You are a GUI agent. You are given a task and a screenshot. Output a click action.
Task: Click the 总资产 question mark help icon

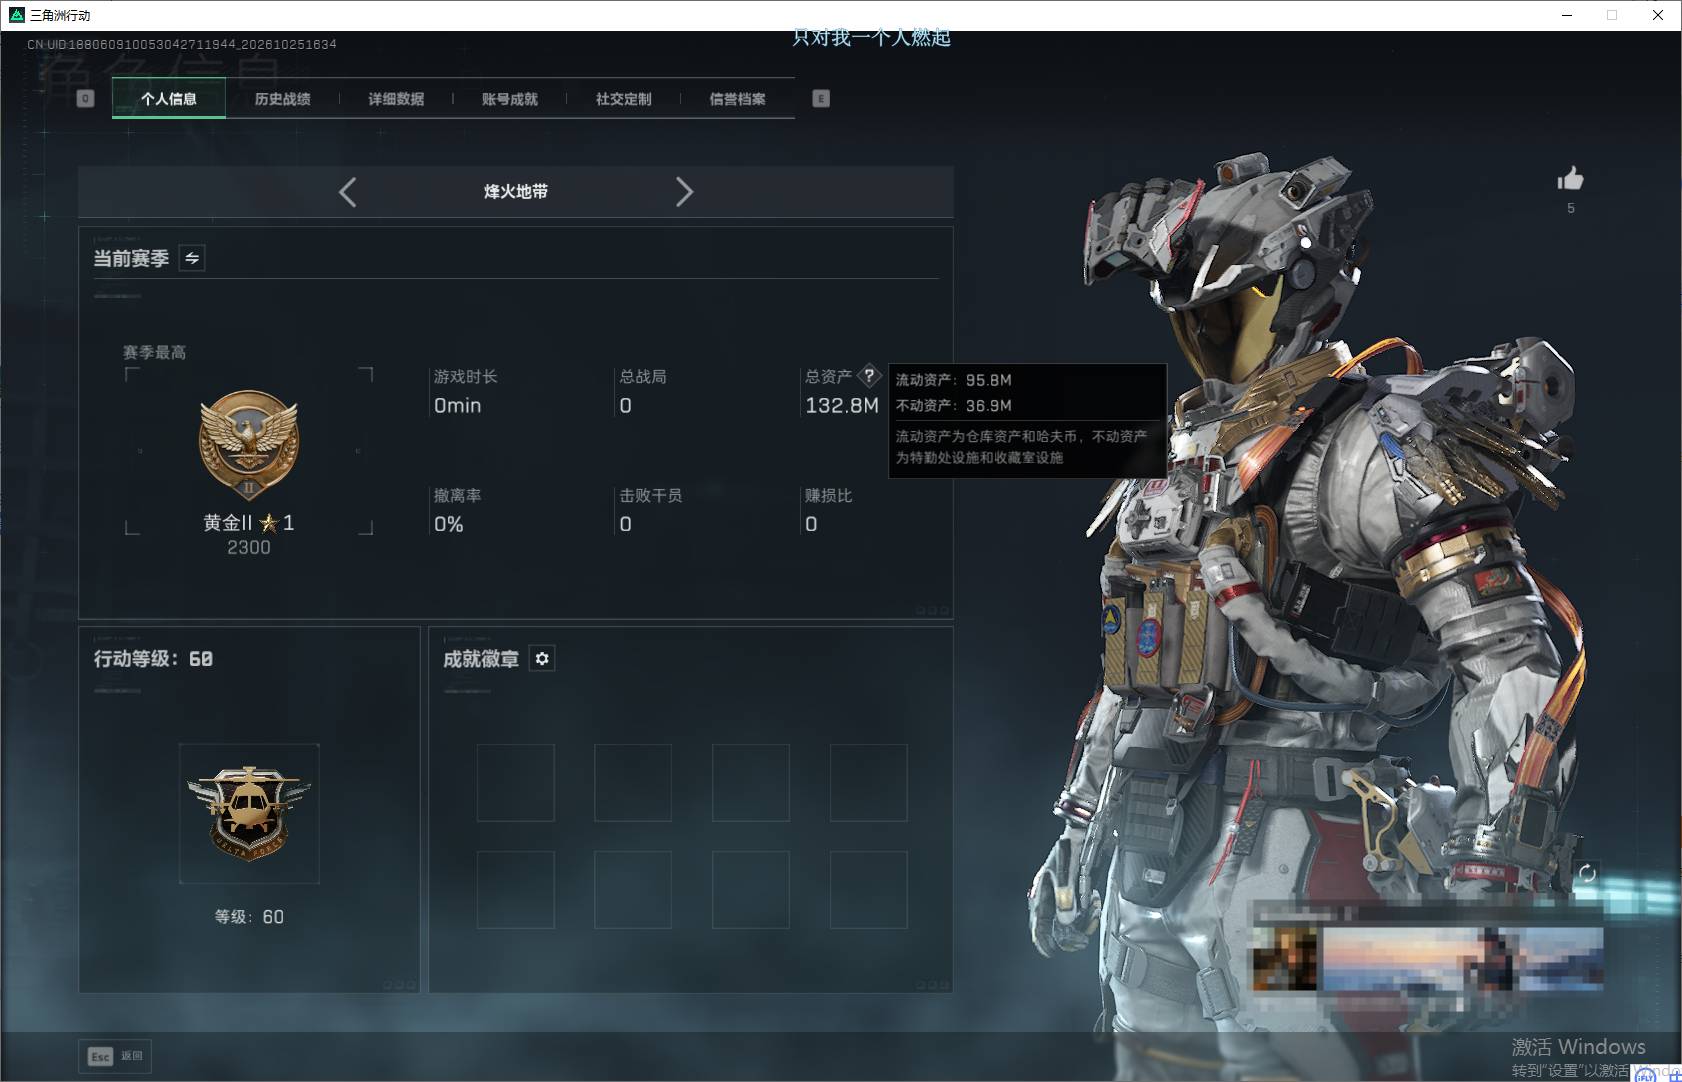(x=869, y=376)
